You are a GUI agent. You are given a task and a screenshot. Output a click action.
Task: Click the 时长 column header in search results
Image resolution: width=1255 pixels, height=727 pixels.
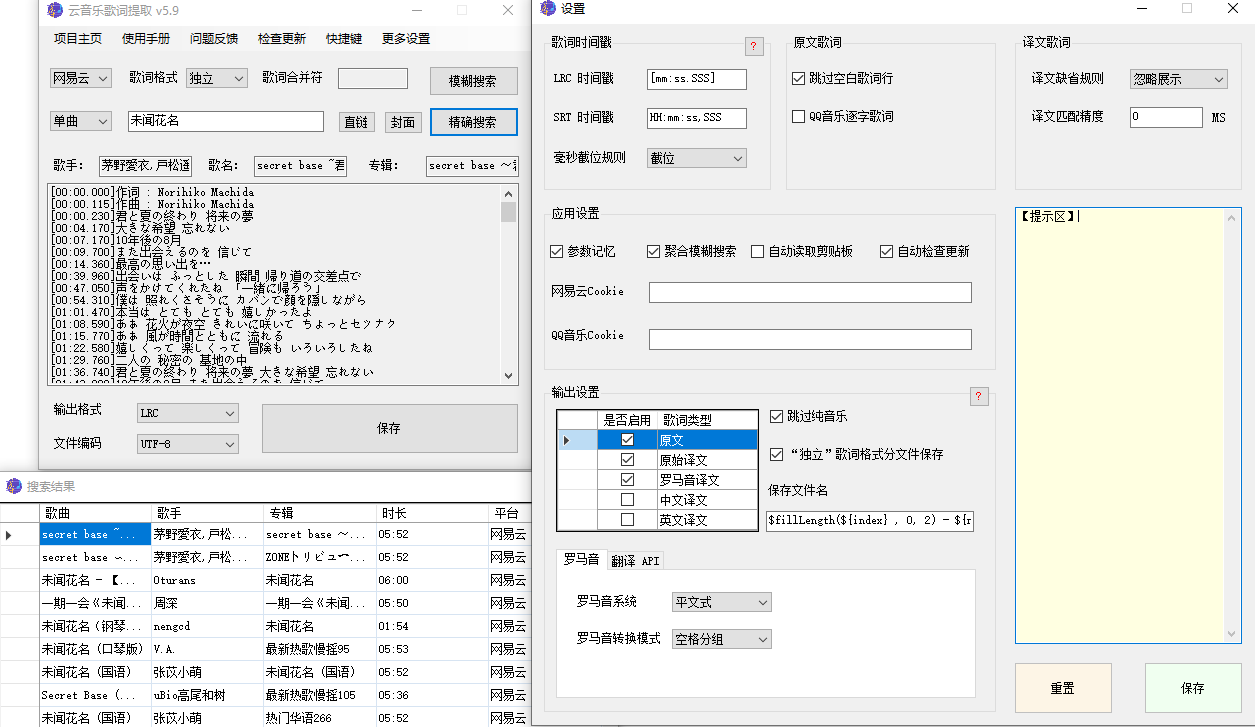[x=431, y=513]
